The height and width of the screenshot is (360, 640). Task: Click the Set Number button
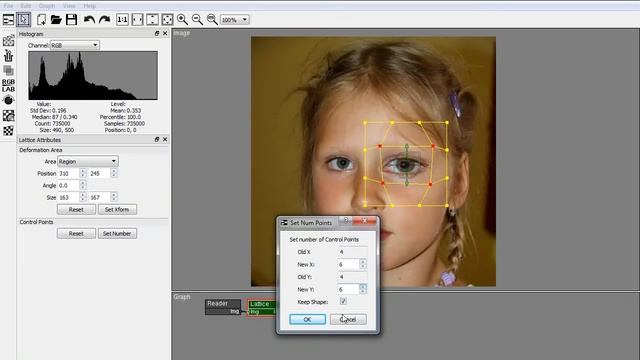click(117, 233)
